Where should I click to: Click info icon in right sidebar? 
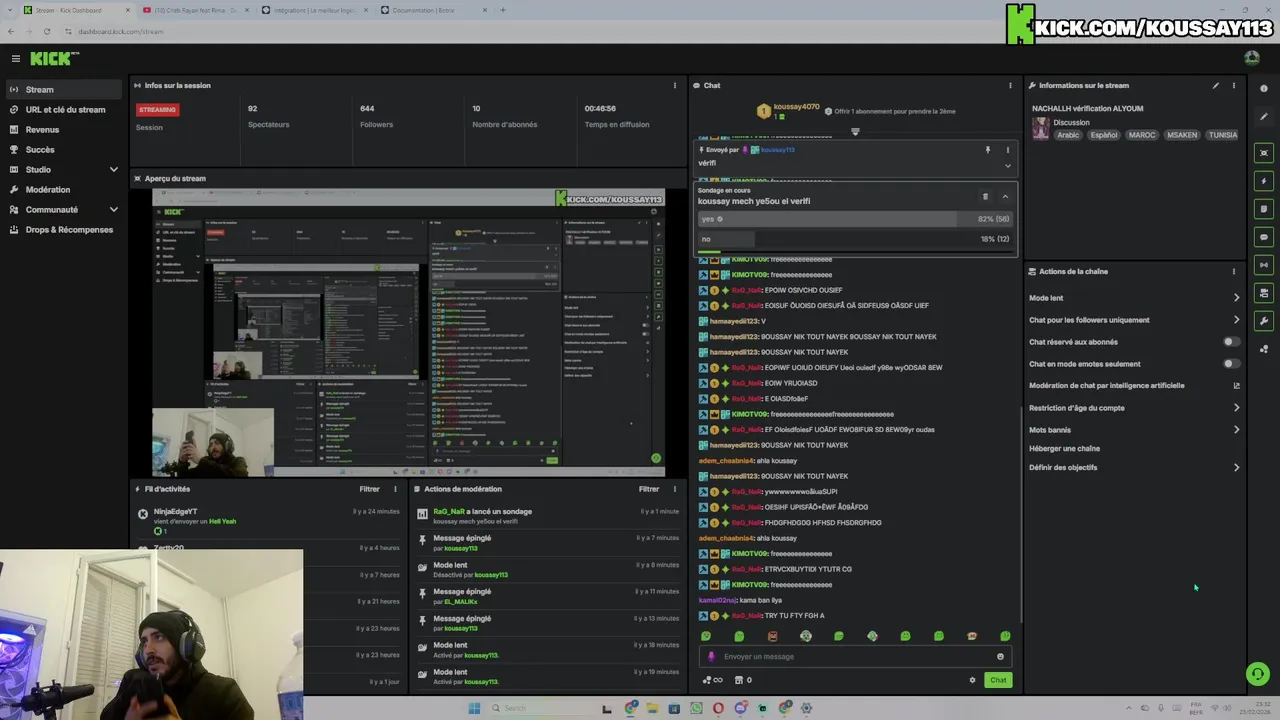(x=1264, y=89)
